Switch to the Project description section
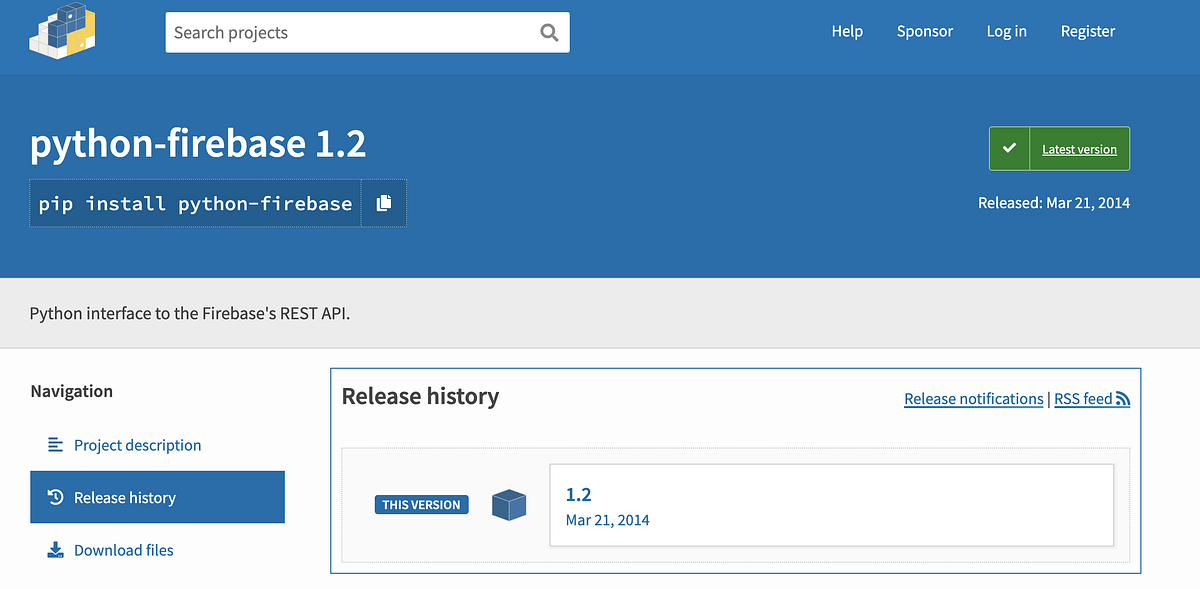The image size is (1200, 589). (136, 445)
